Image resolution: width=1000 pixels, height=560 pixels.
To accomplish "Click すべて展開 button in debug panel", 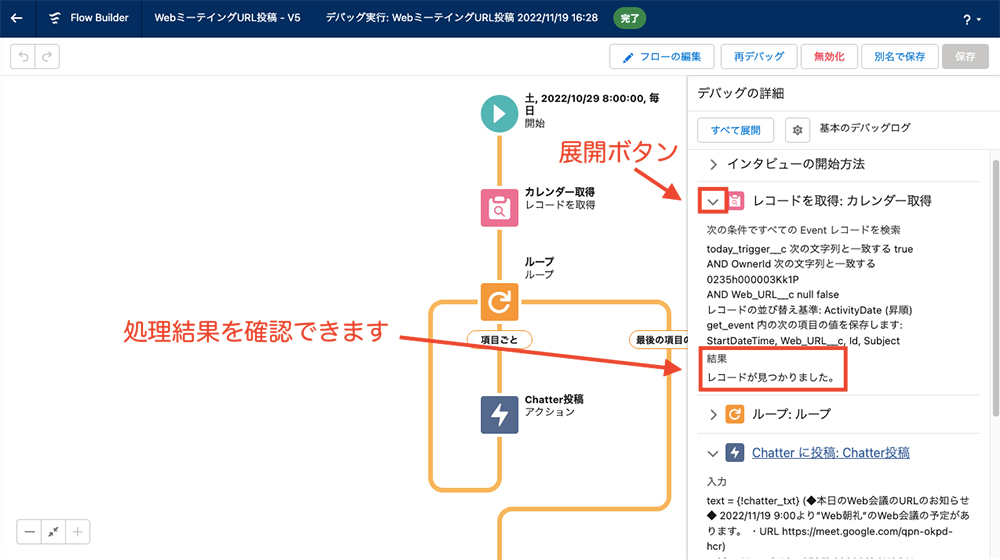I will pos(735,130).
